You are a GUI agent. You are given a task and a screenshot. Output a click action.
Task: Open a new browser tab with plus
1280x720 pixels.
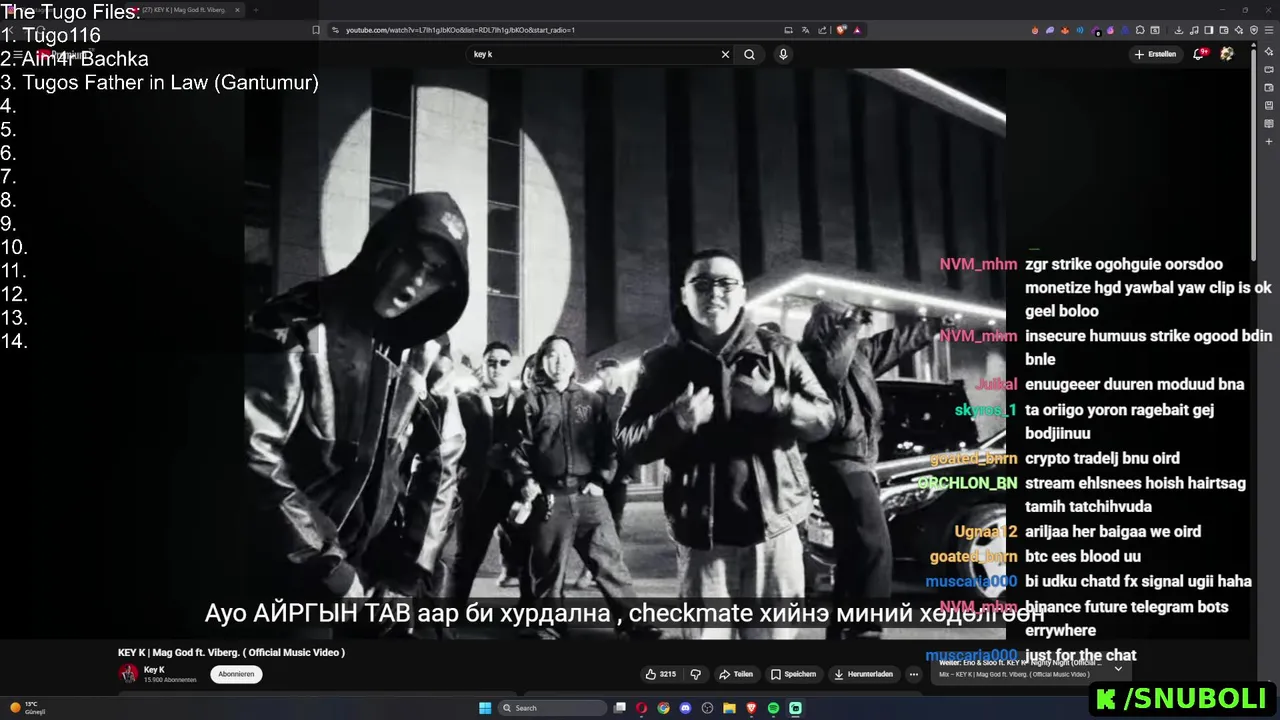pos(255,10)
